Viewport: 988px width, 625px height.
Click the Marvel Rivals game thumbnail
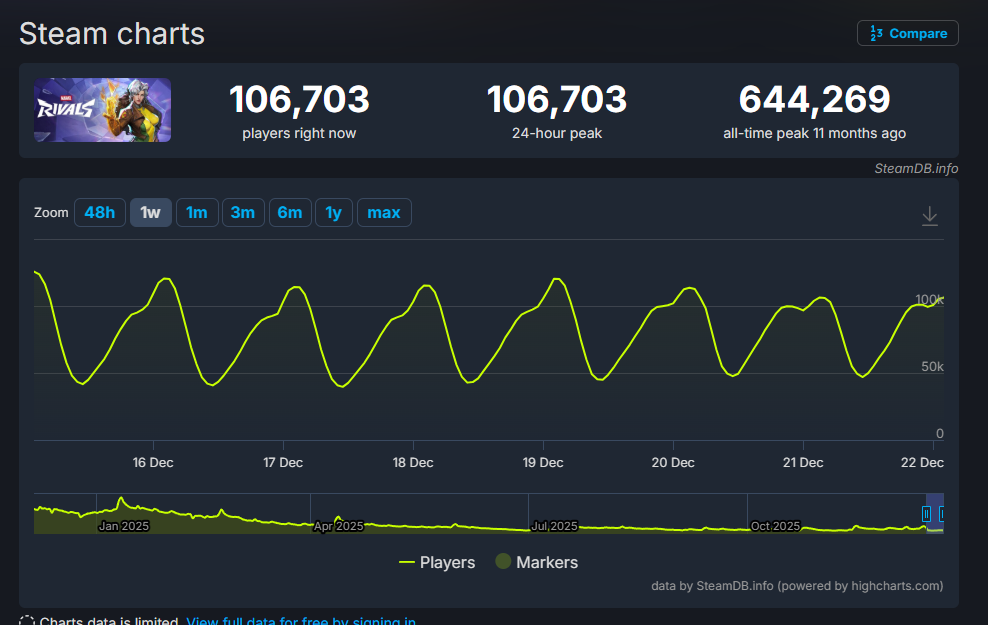click(103, 110)
